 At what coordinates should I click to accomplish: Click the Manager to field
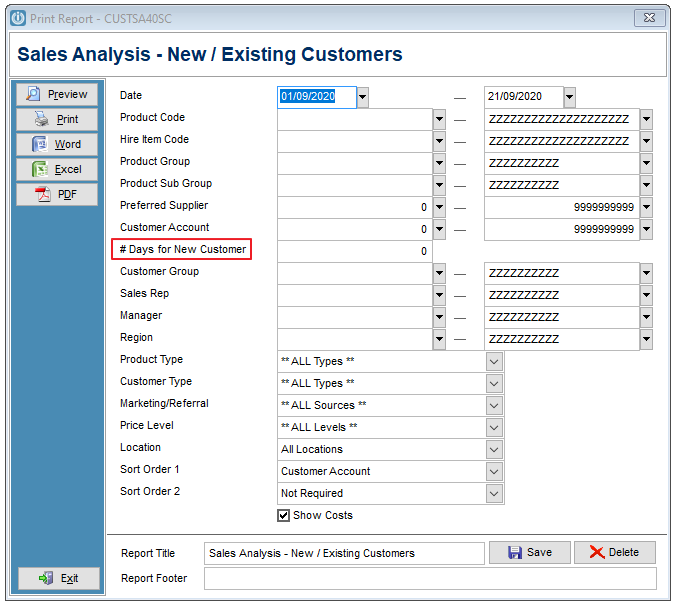[x=562, y=317]
